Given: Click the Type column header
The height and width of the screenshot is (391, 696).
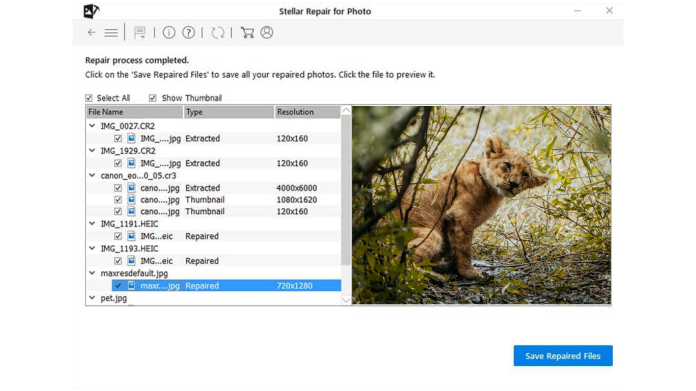Looking at the screenshot, I should pyautogui.click(x=229, y=112).
